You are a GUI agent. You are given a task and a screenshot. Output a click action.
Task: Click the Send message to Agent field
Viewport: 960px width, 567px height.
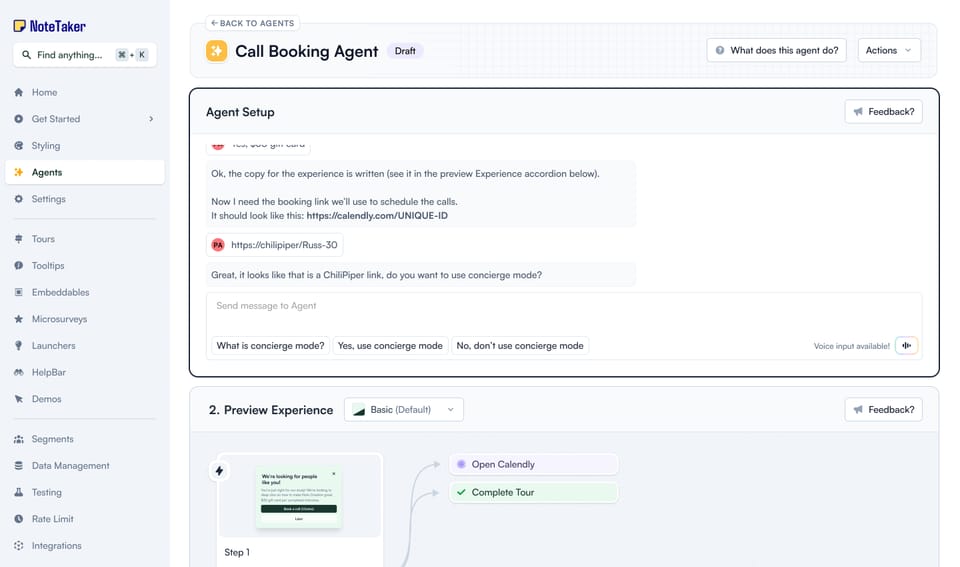(x=563, y=312)
